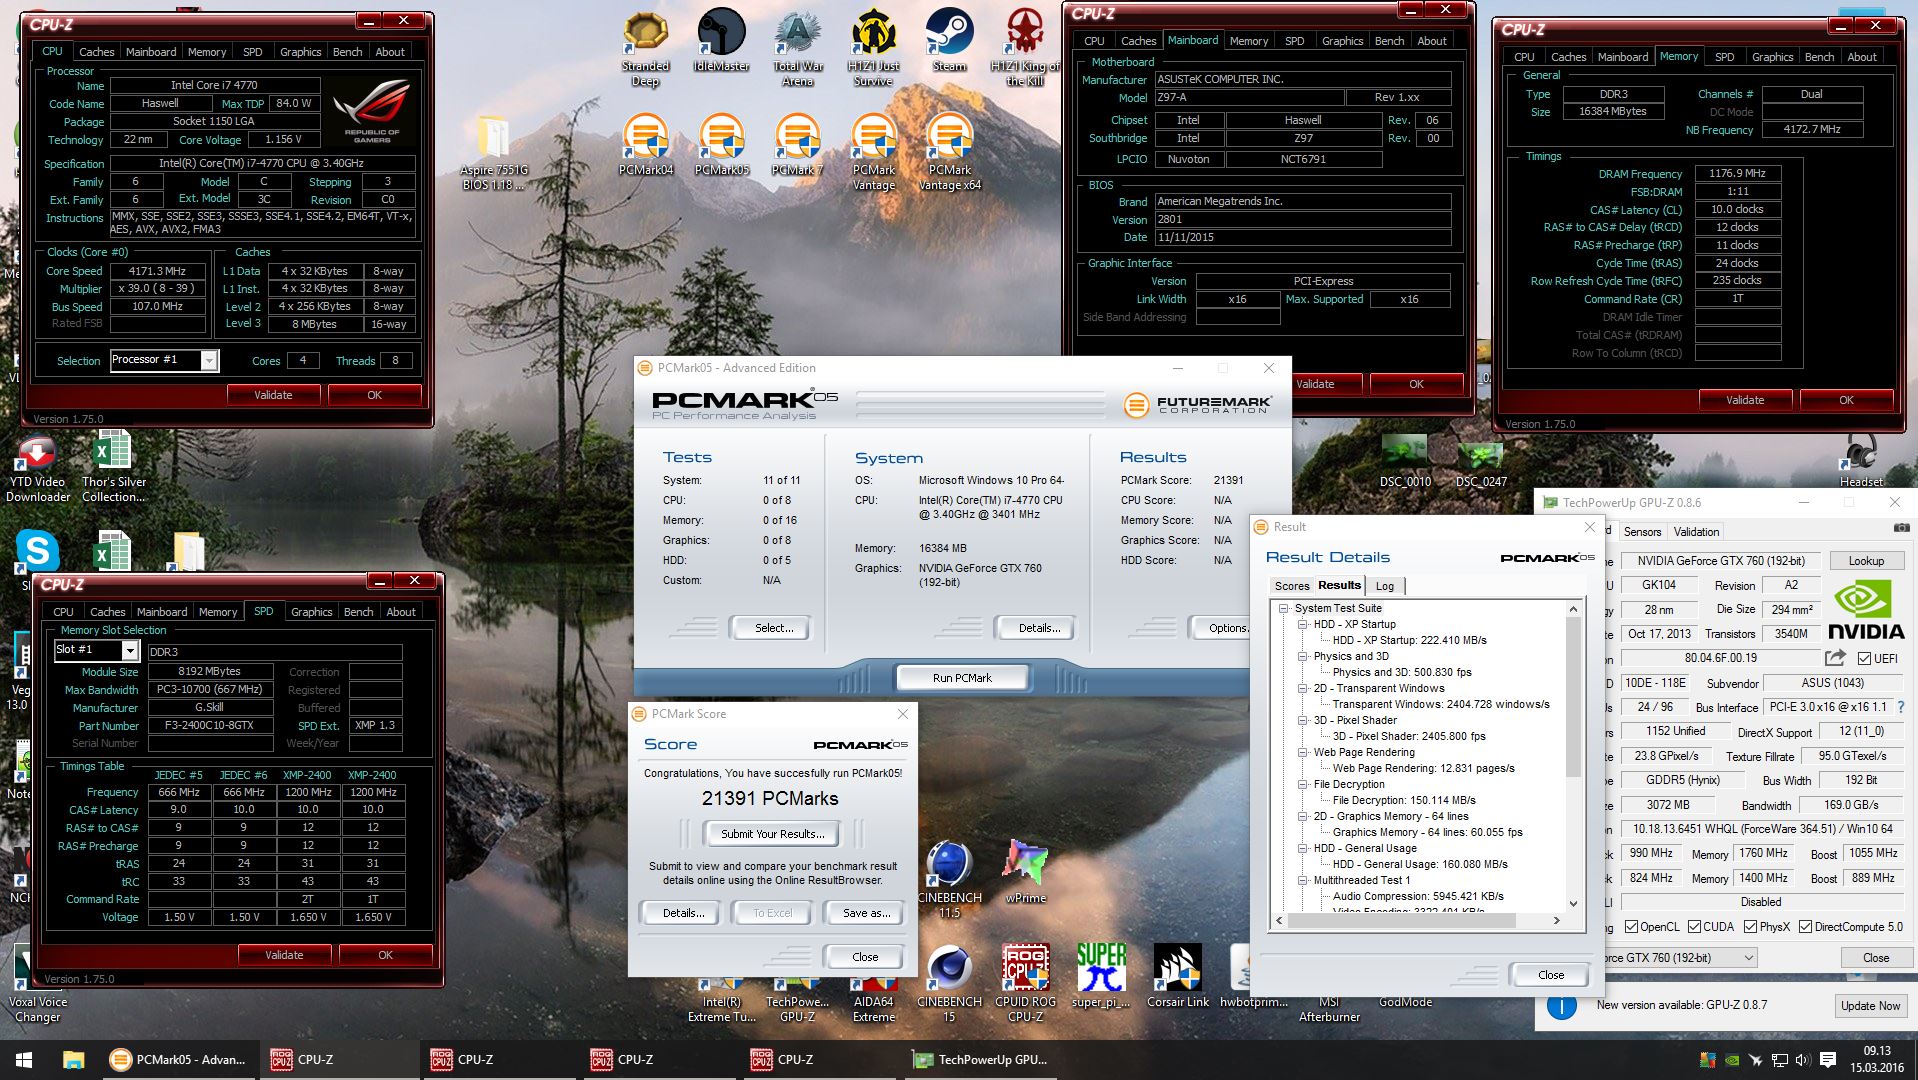Open H1Z1 King of the Kill shortcut
The width and height of the screenshot is (1918, 1080).
(1025, 48)
